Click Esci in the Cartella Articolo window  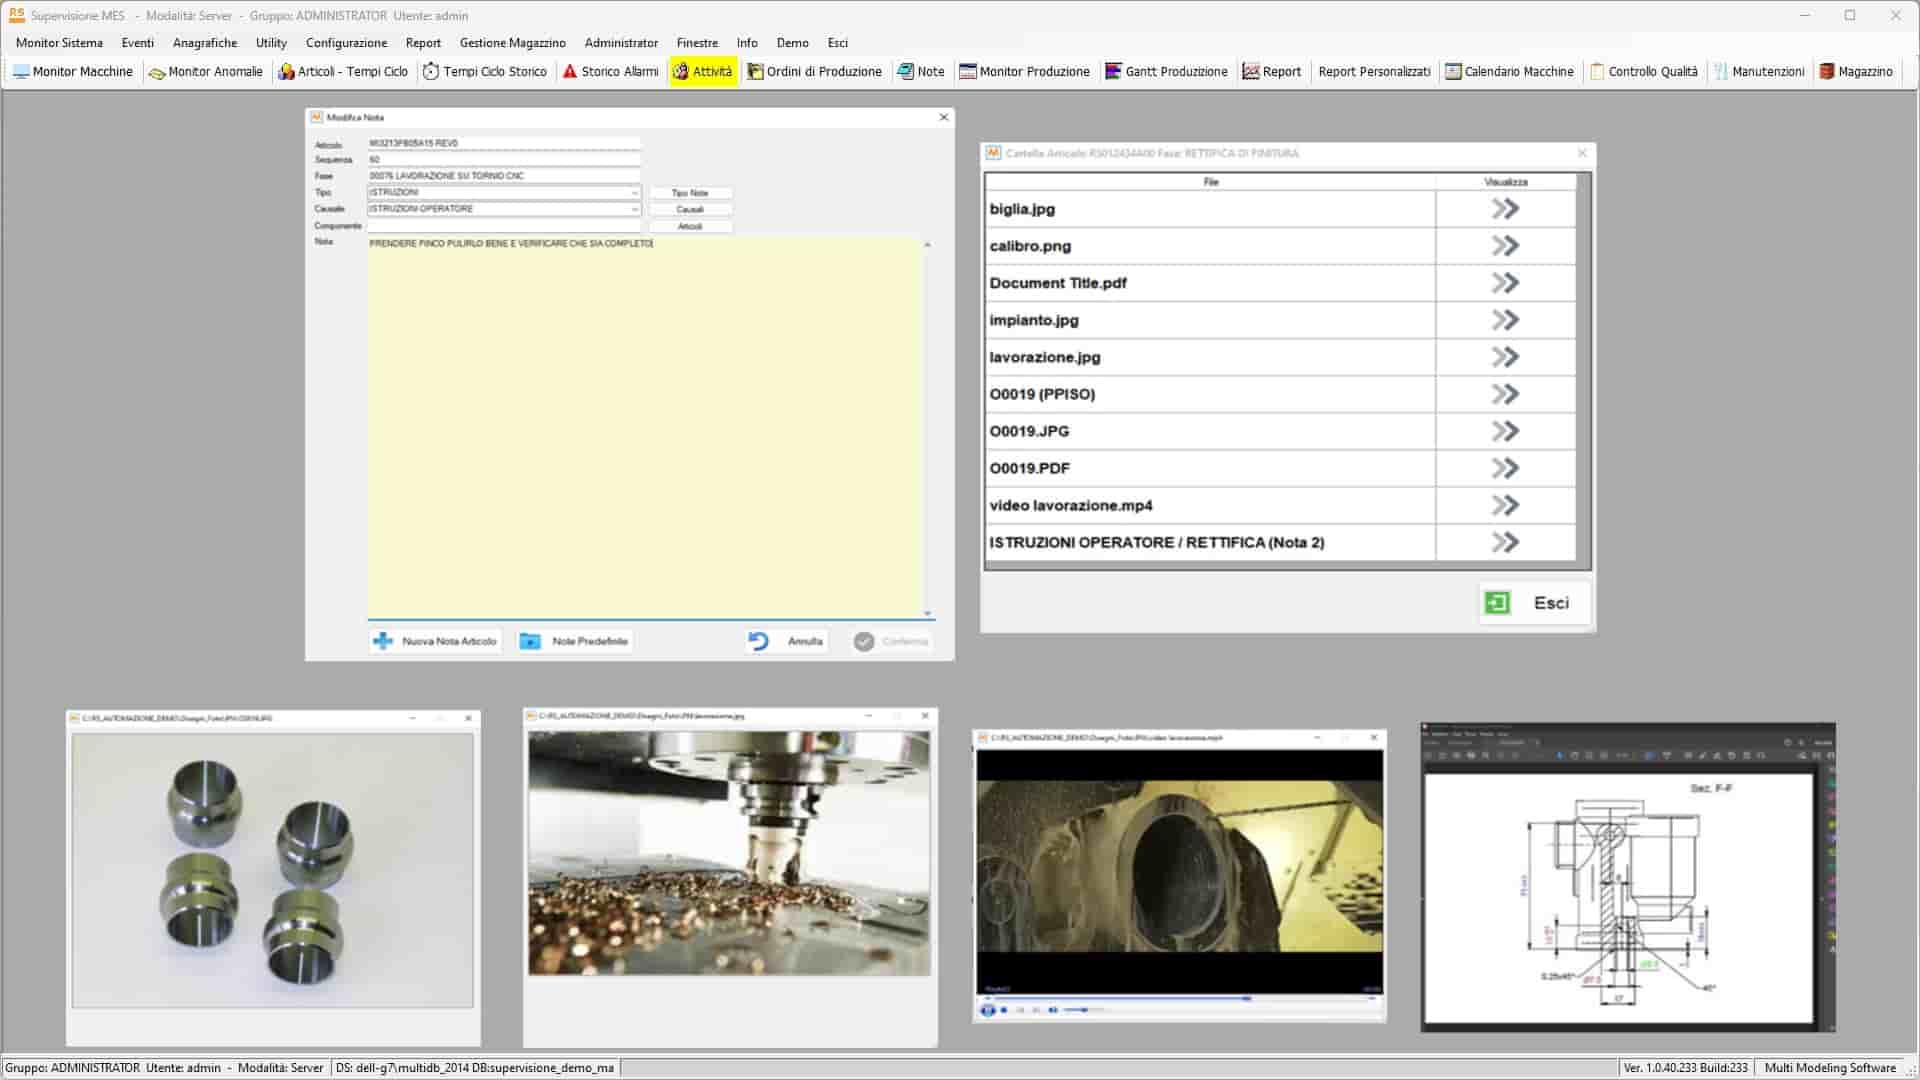click(x=1534, y=603)
